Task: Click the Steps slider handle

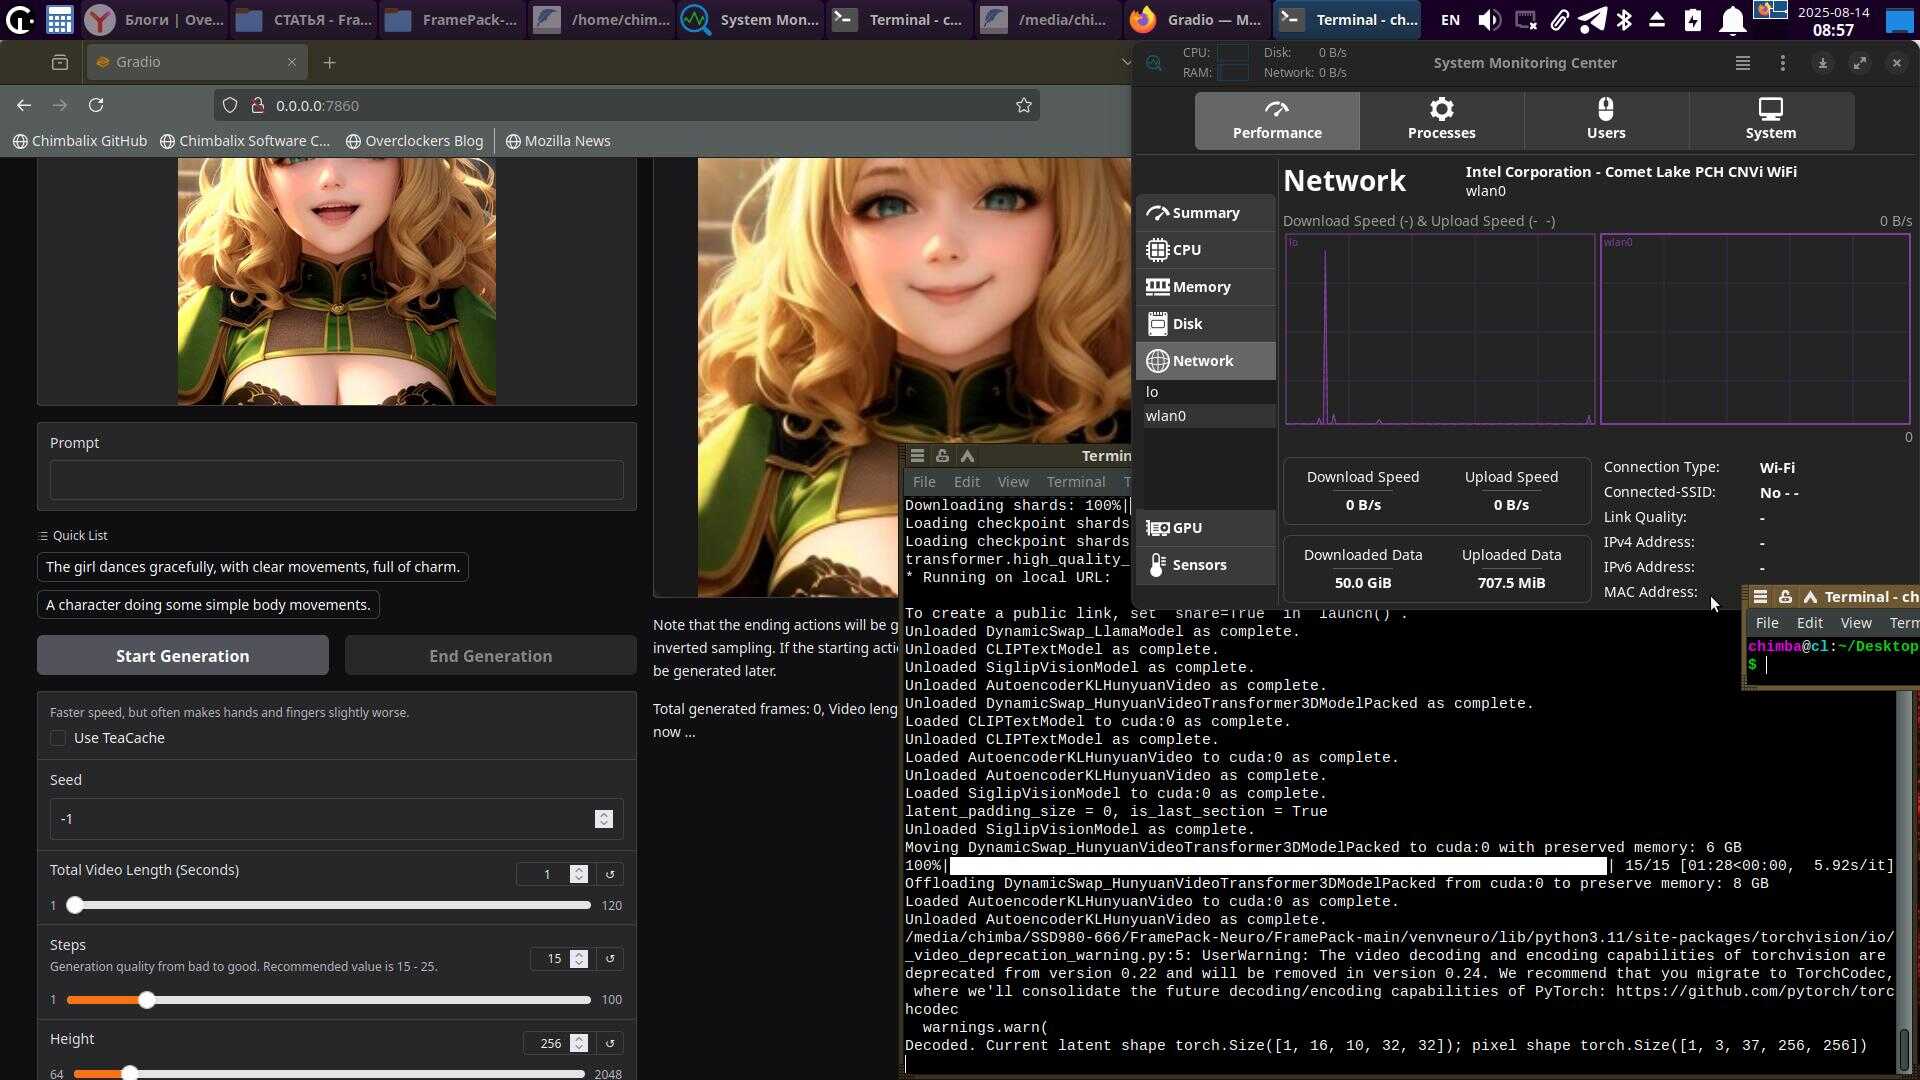Action: pos(147,1000)
